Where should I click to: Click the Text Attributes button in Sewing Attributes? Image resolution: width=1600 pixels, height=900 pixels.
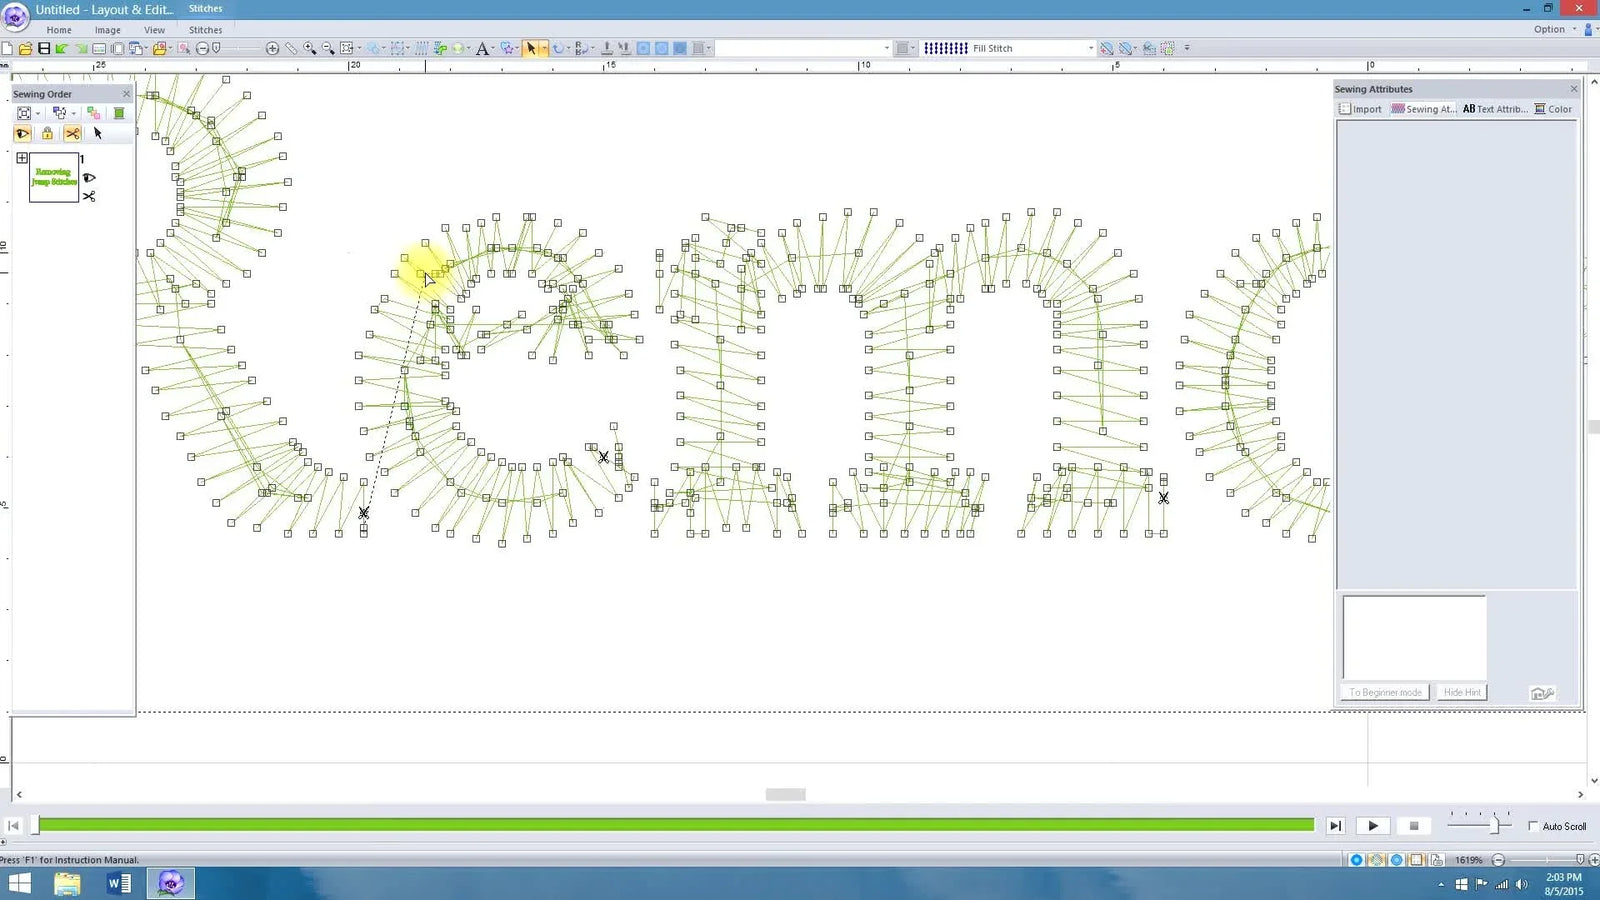pos(1496,109)
